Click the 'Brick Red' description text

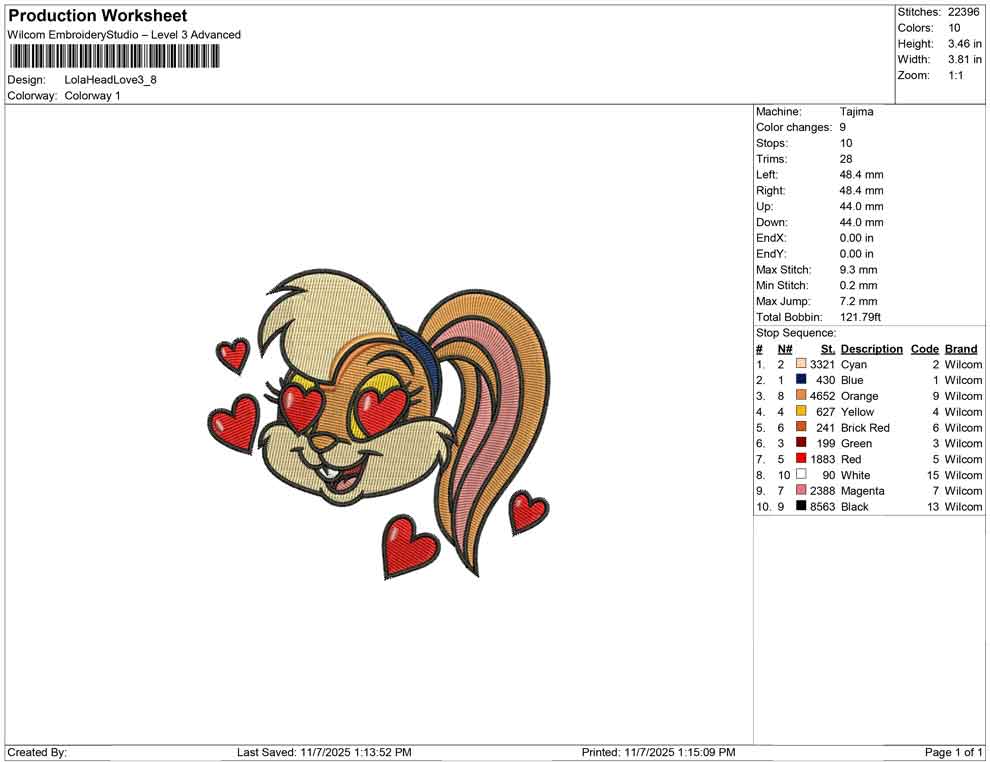865,427
